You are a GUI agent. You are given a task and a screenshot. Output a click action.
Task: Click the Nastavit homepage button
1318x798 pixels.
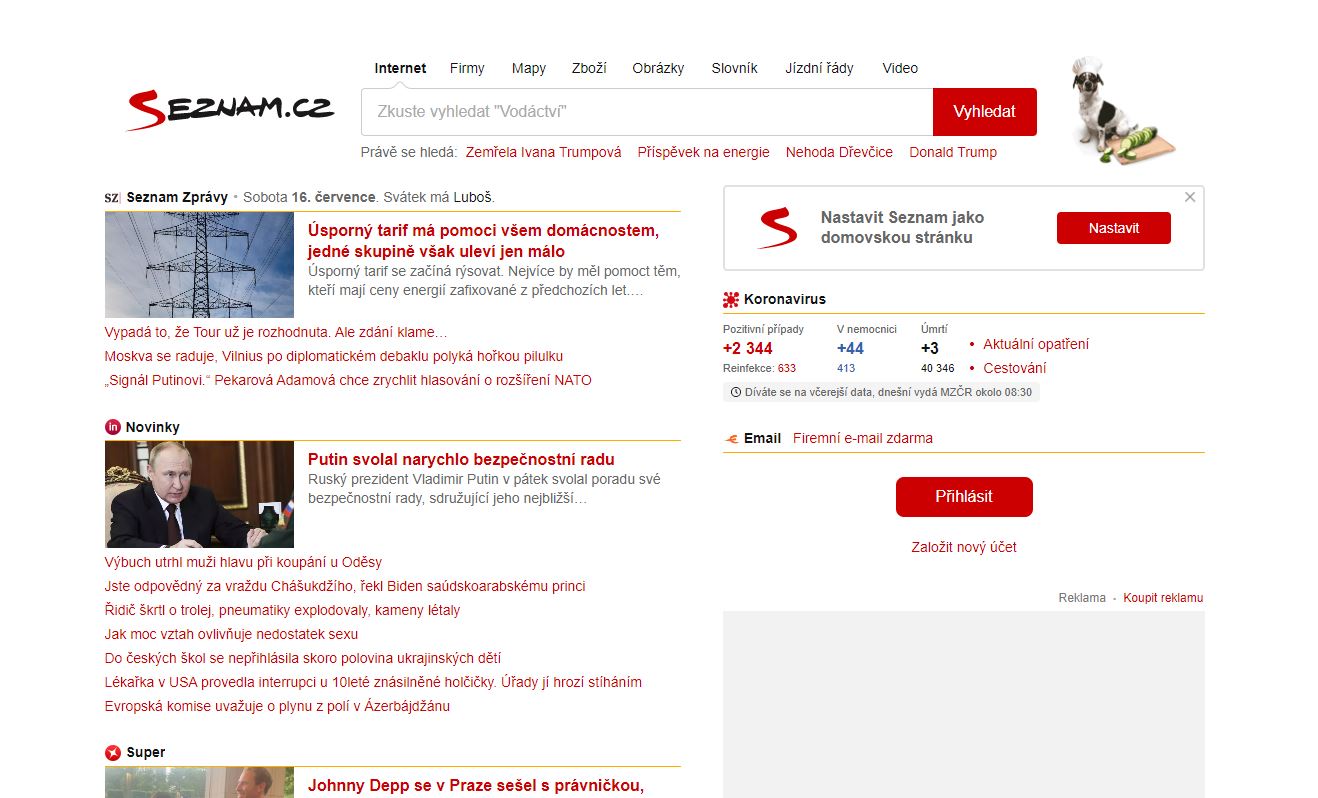tap(1114, 228)
